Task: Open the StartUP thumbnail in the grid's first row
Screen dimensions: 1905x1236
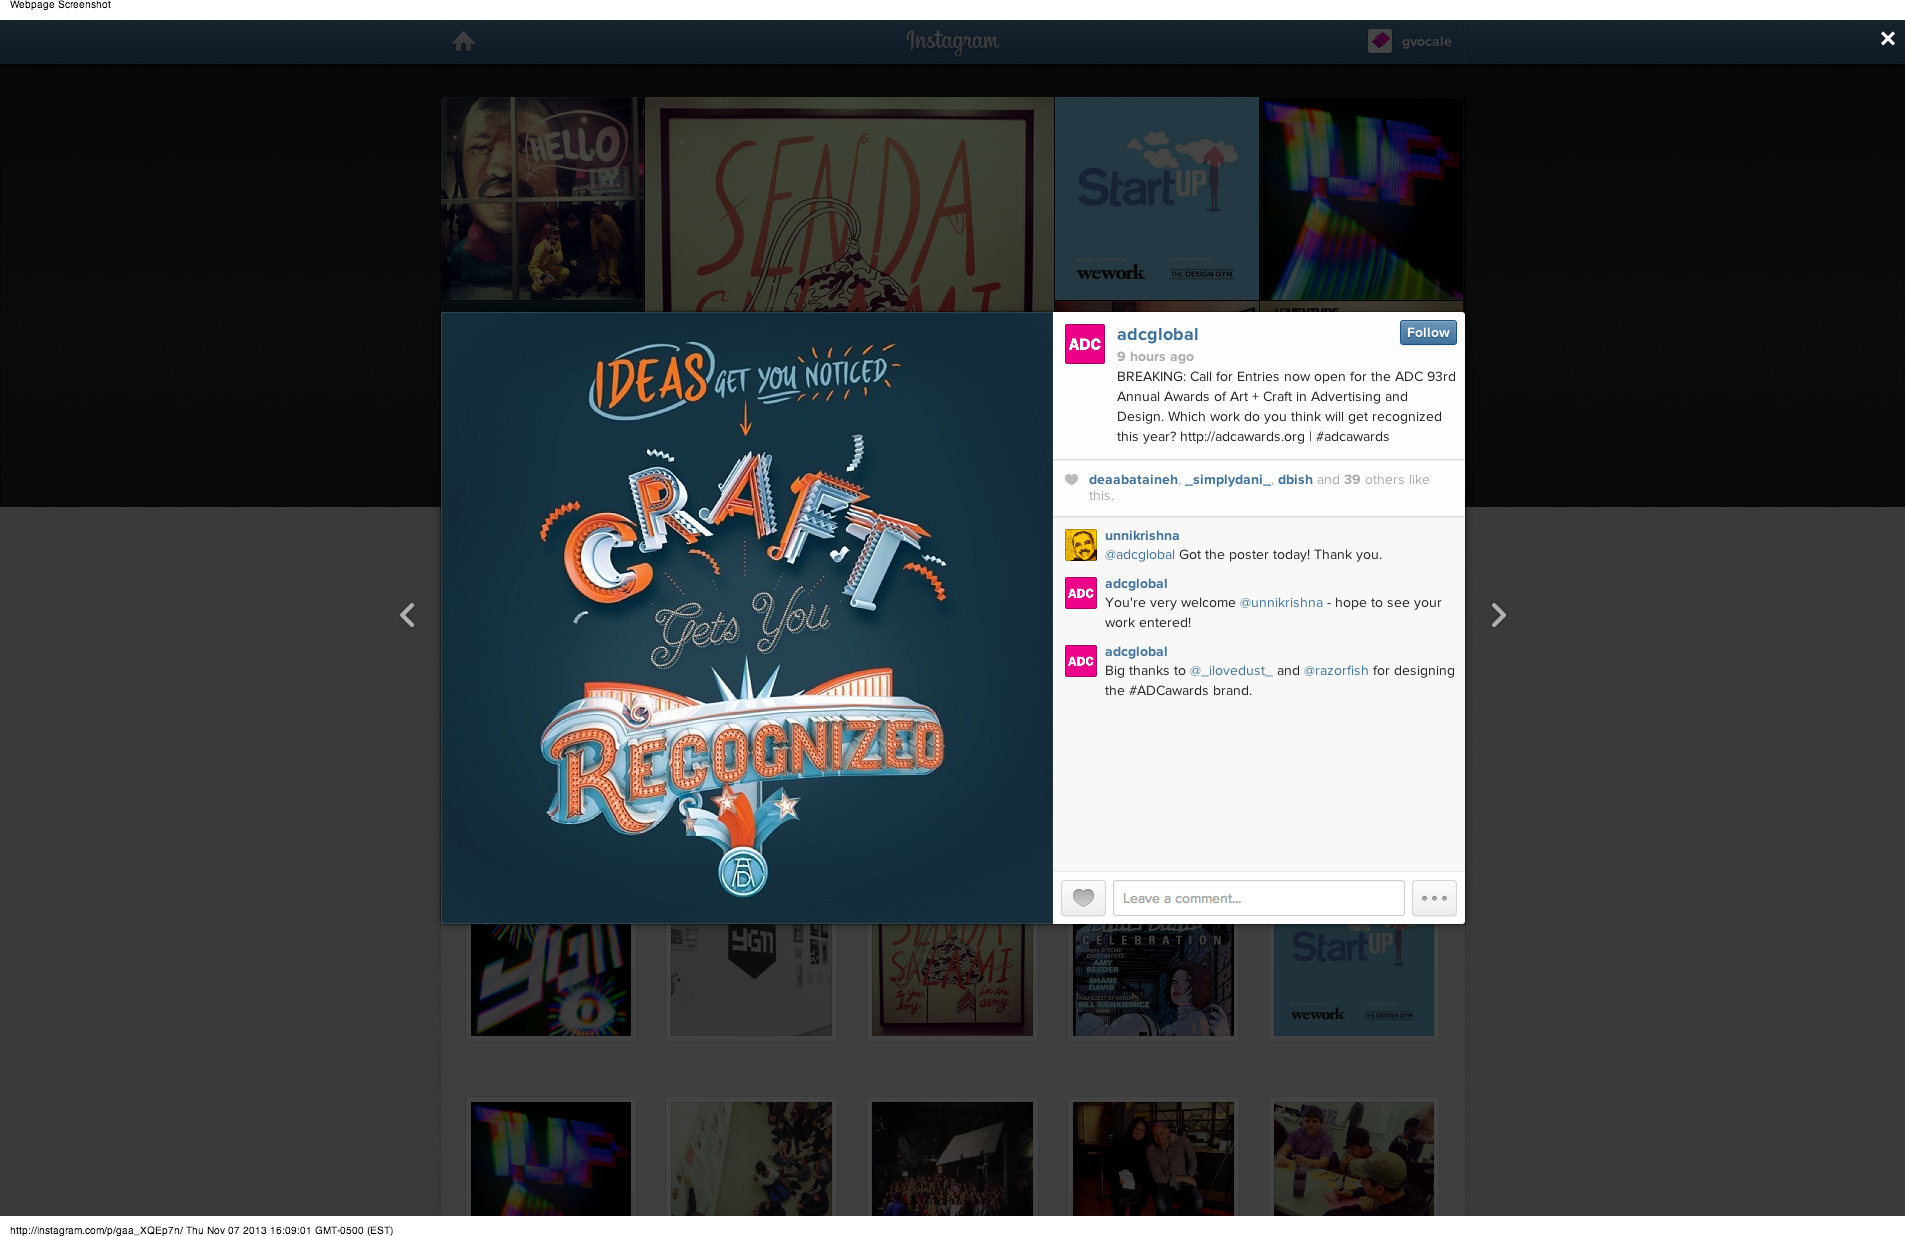Action: click(x=1354, y=980)
